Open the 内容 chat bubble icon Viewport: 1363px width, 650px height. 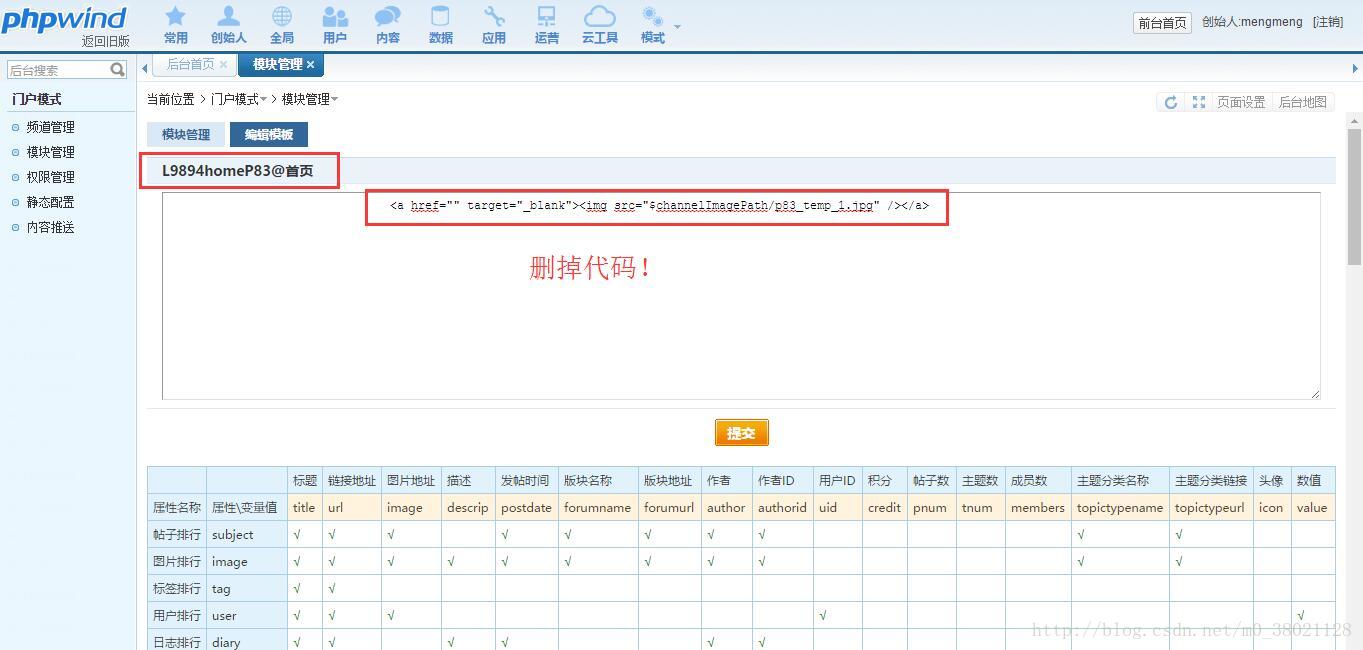388,24
